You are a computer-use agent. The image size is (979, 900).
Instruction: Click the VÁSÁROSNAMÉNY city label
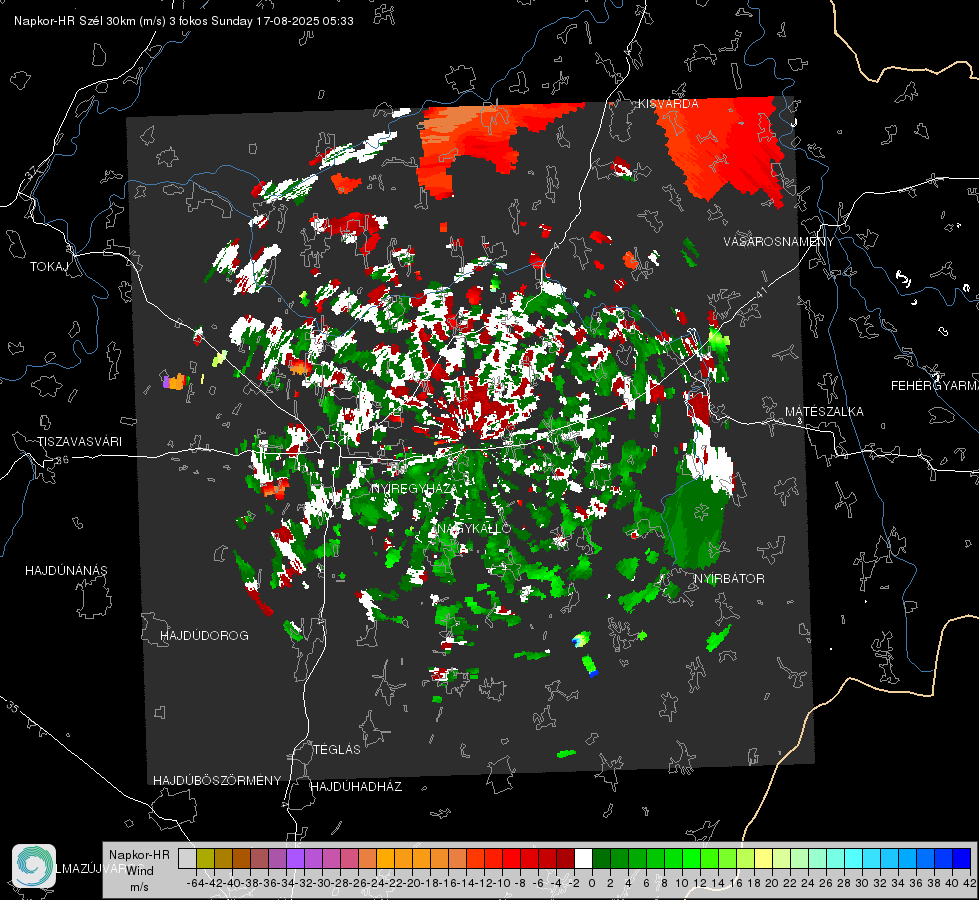point(779,241)
